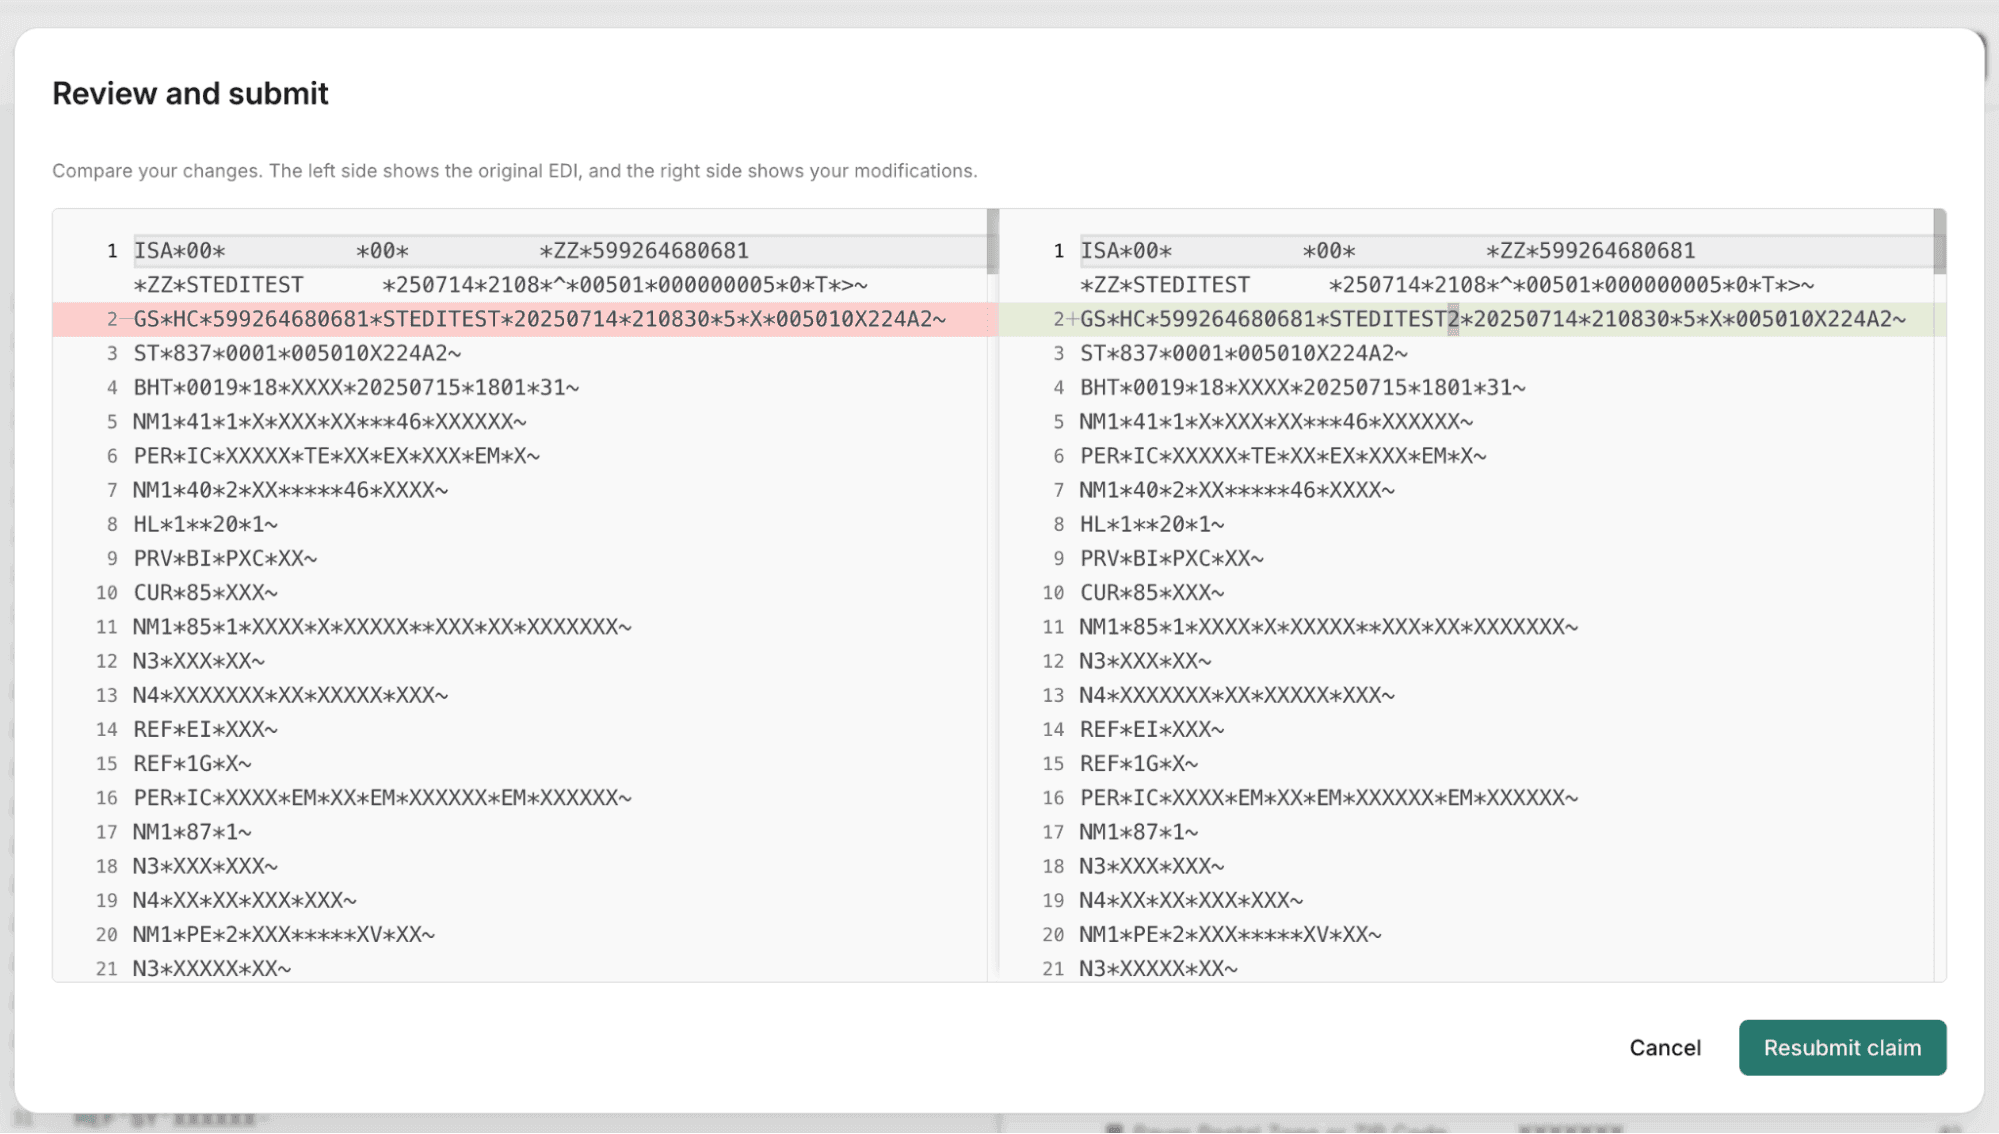Click the REF*EI*XXX line in right pane
The width and height of the screenshot is (1999, 1134).
coord(1151,729)
